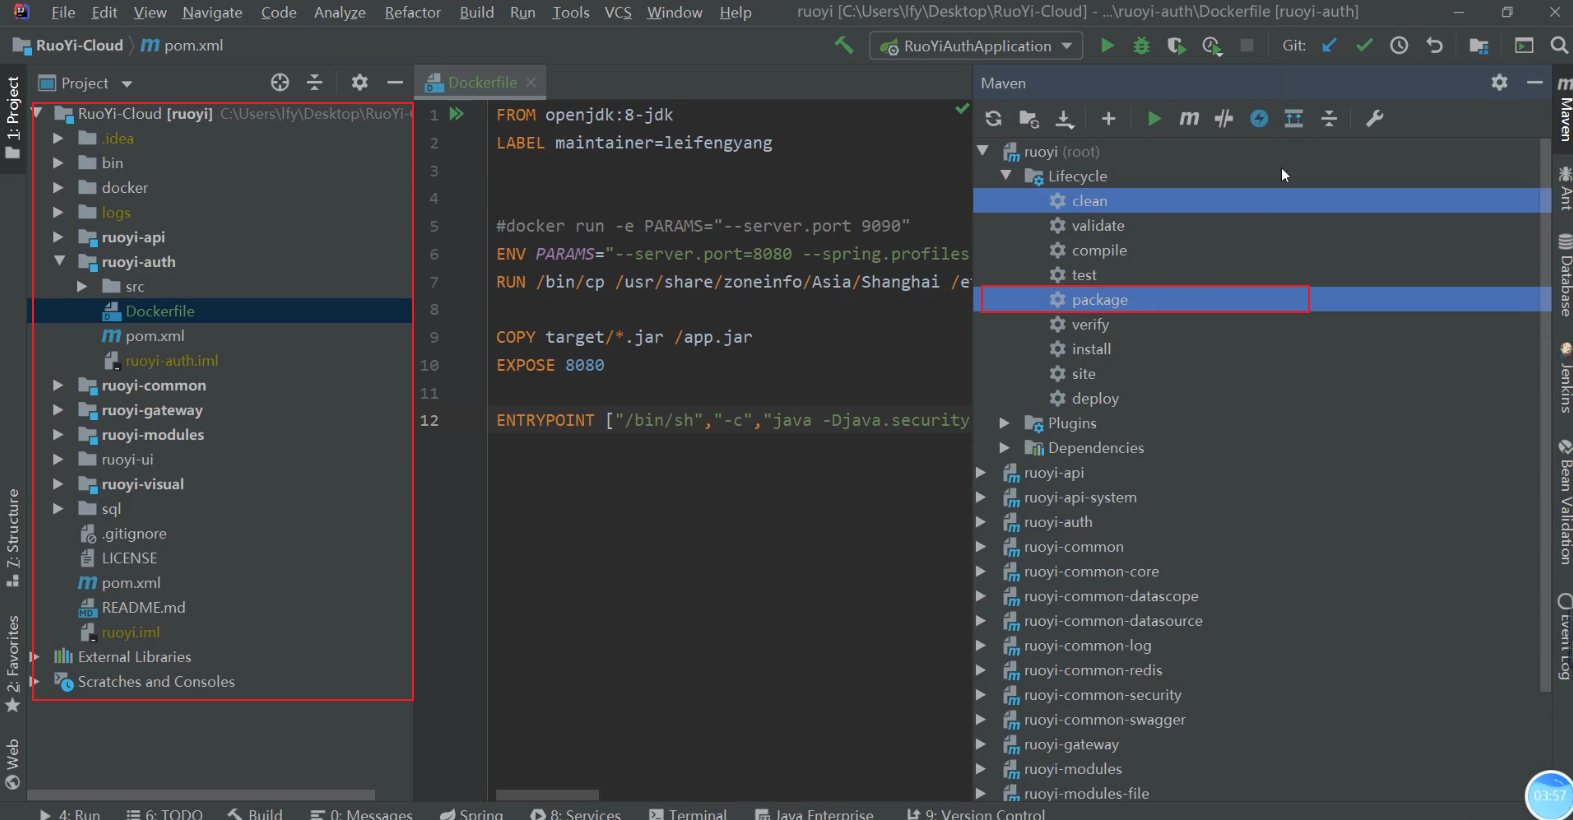Show Git history clock icon
This screenshot has width=1573, height=820.
[x=1399, y=45]
